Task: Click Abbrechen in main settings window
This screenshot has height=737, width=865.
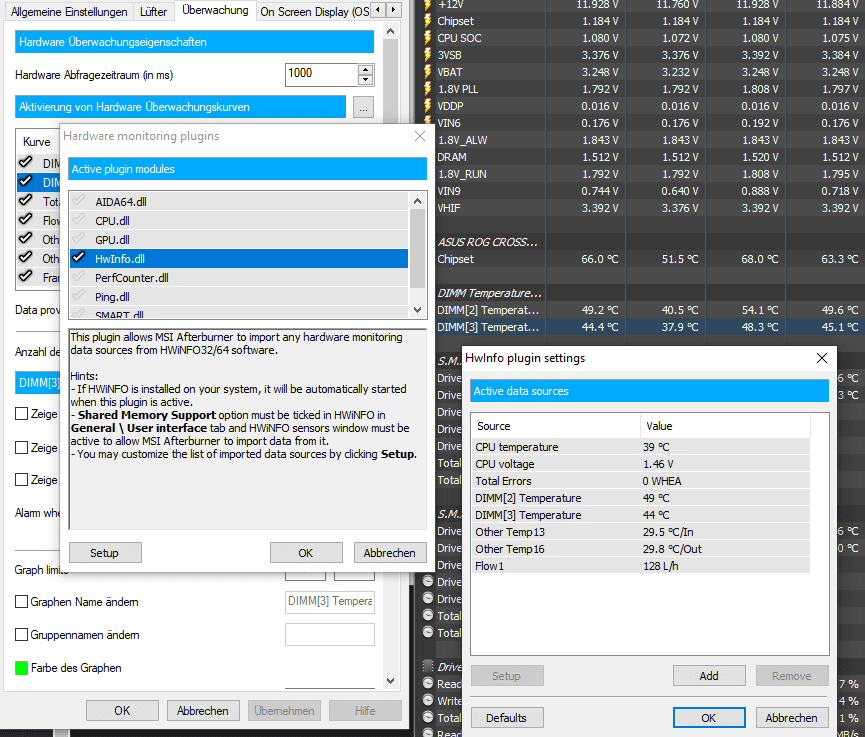Action: pyautogui.click(x=203, y=711)
